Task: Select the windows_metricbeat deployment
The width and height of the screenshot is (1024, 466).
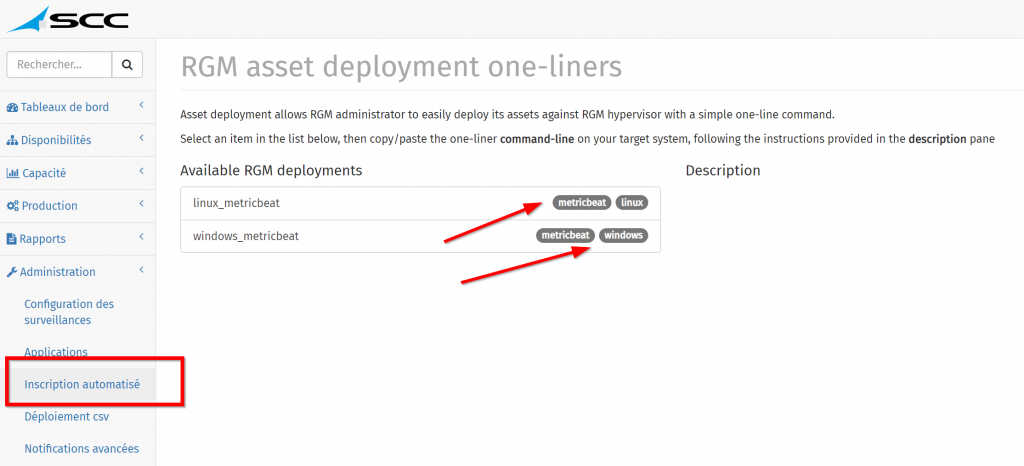Action: 421,236
